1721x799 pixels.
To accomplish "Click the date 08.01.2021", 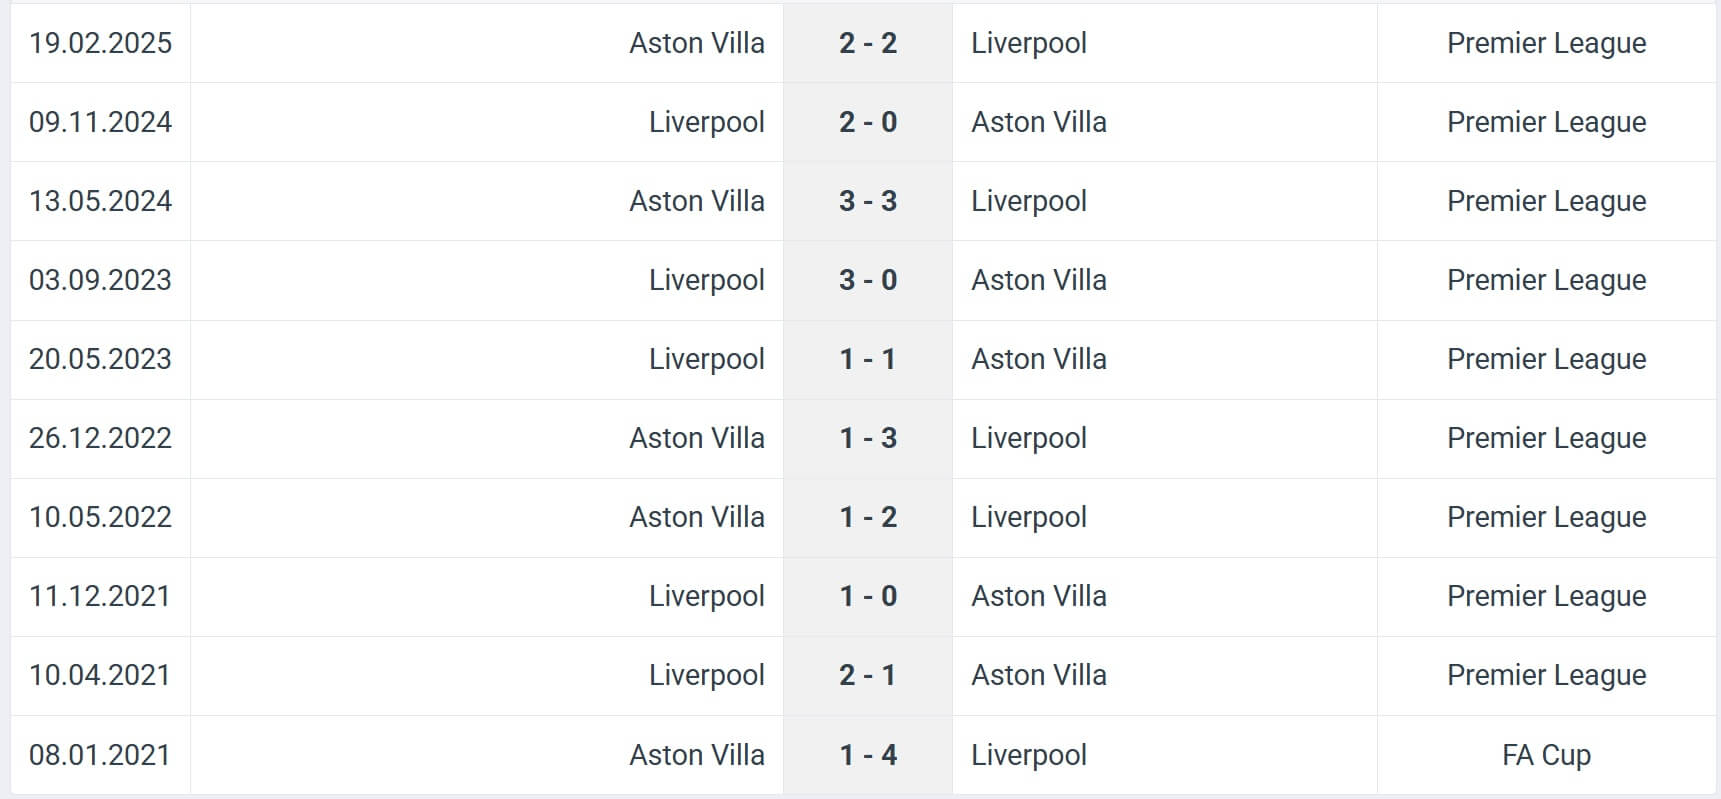I will click(100, 755).
